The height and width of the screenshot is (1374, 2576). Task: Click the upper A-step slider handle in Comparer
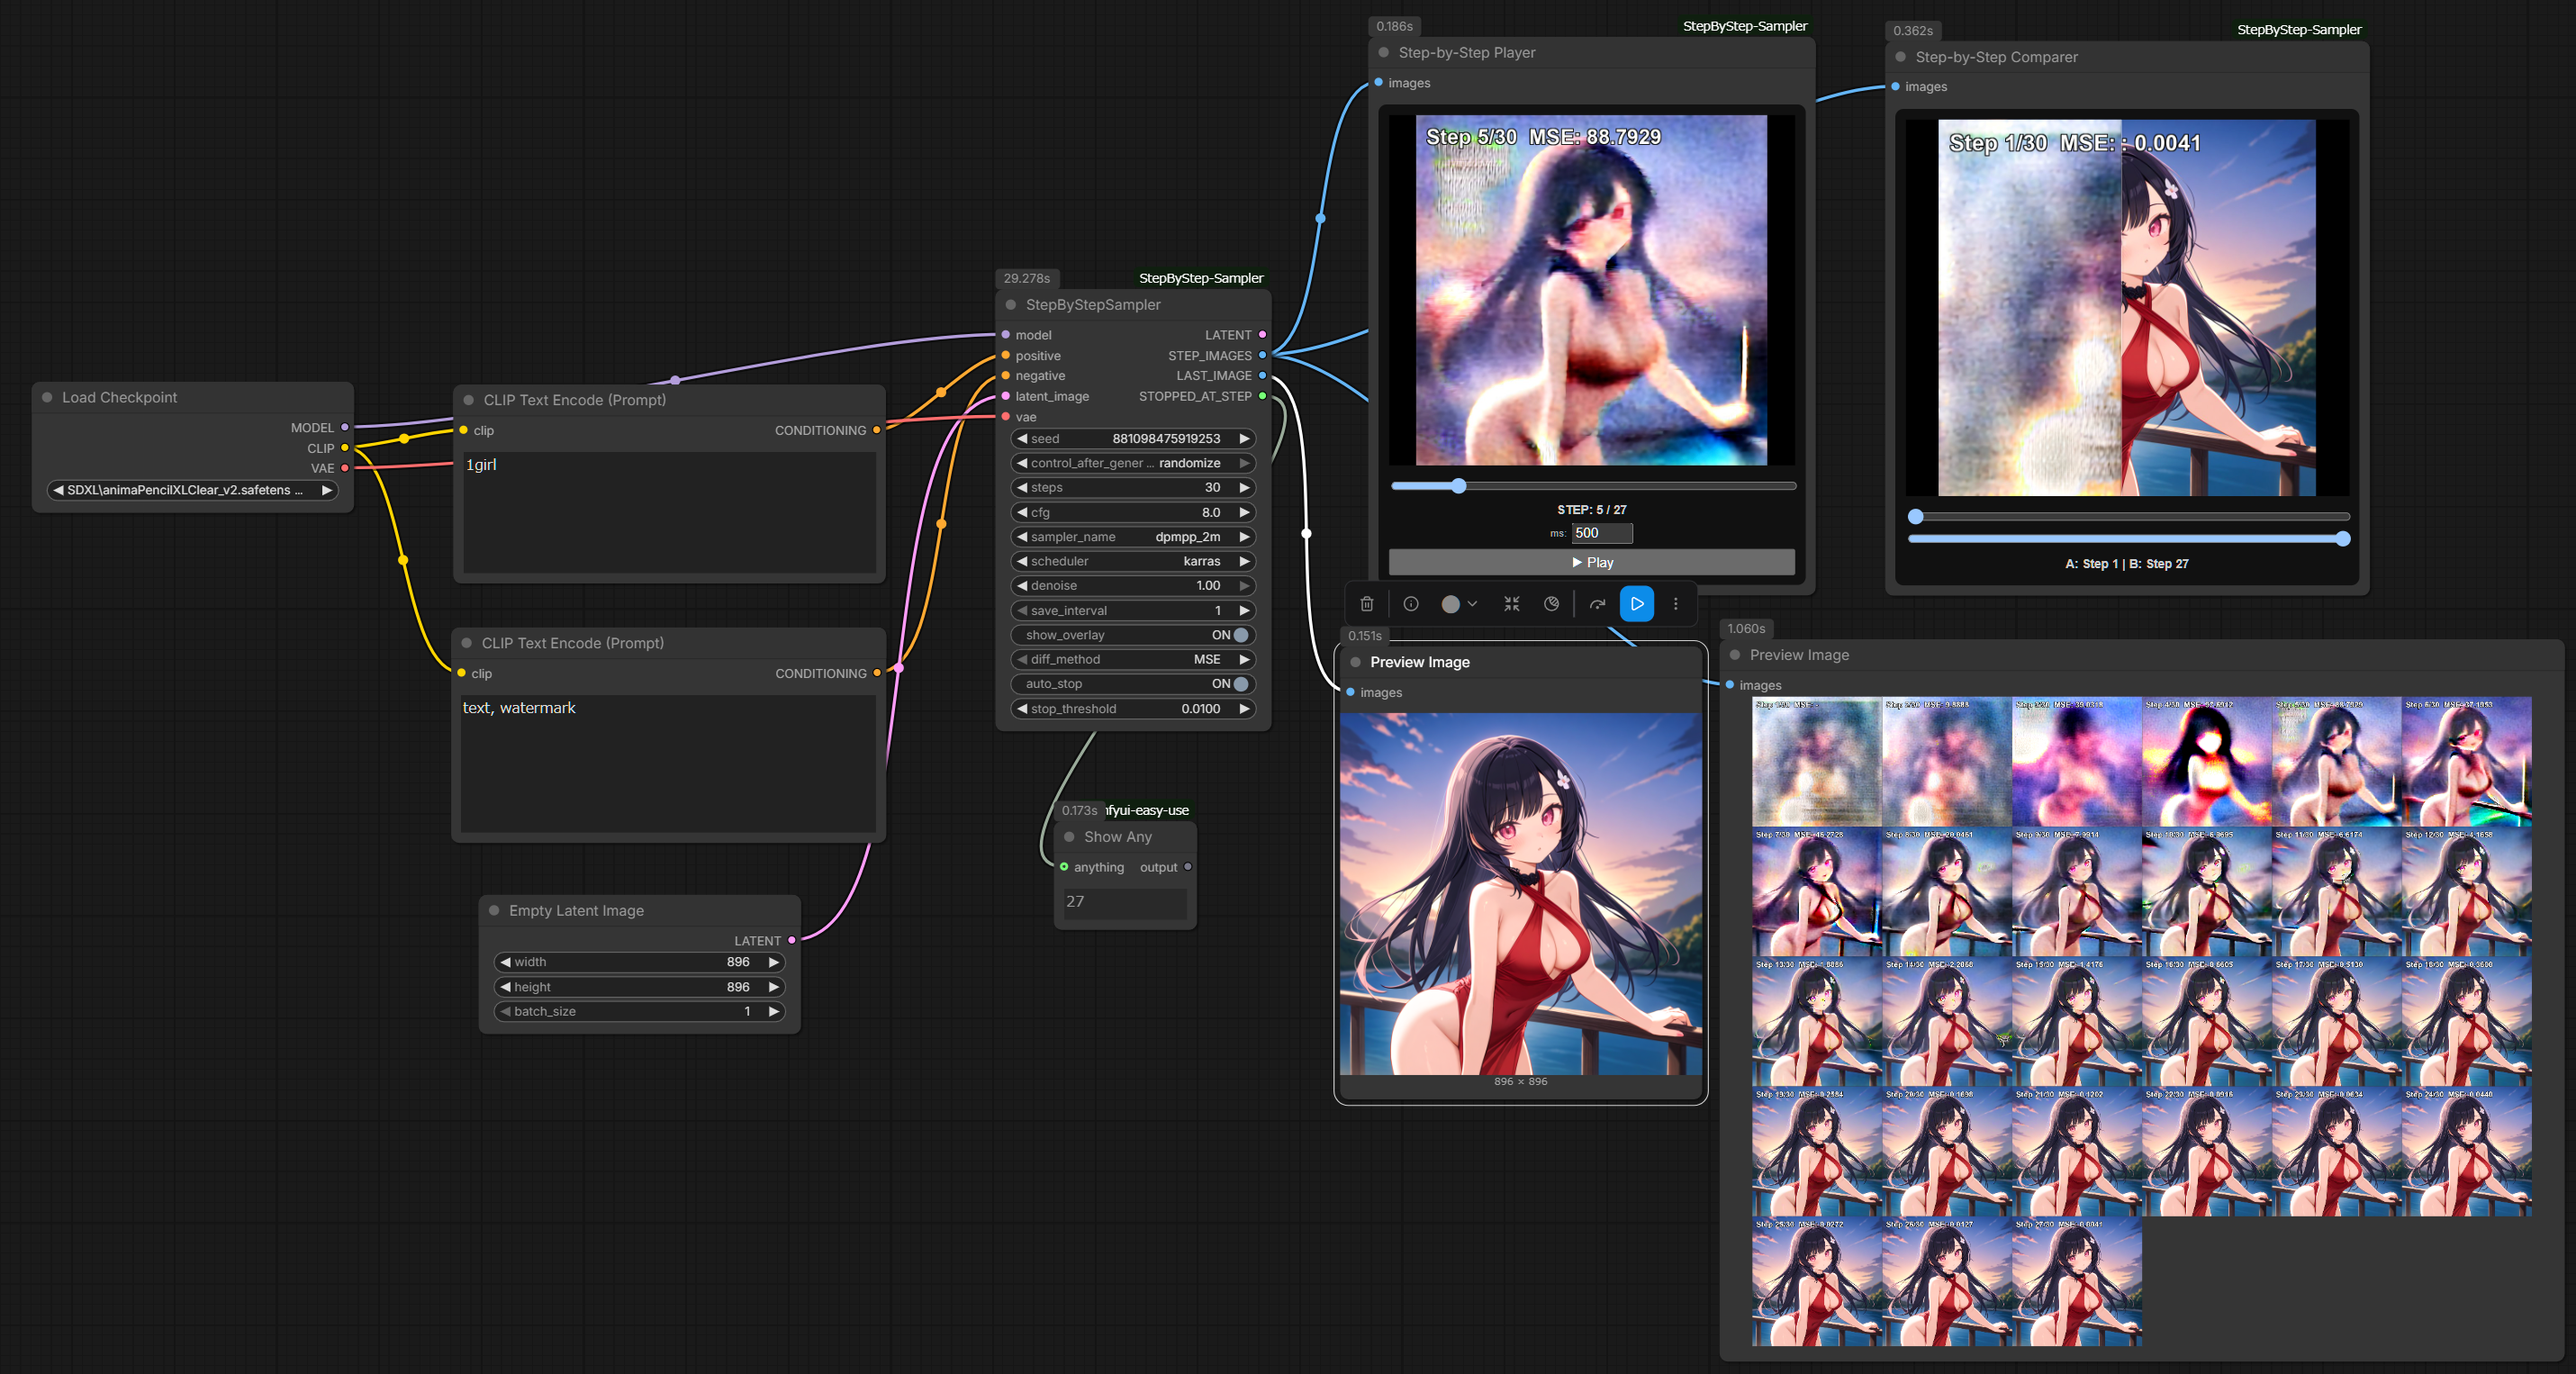[x=1915, y=517]
